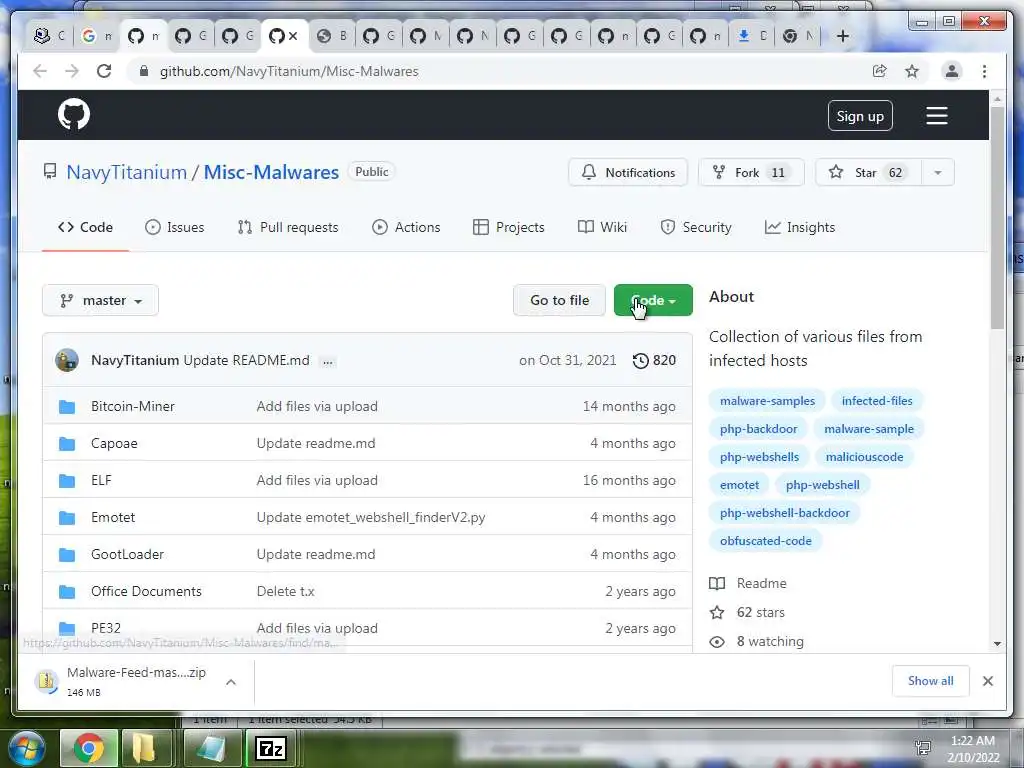Select the infected-files topic tag
1024x768 pixels.
click(877, 401)
